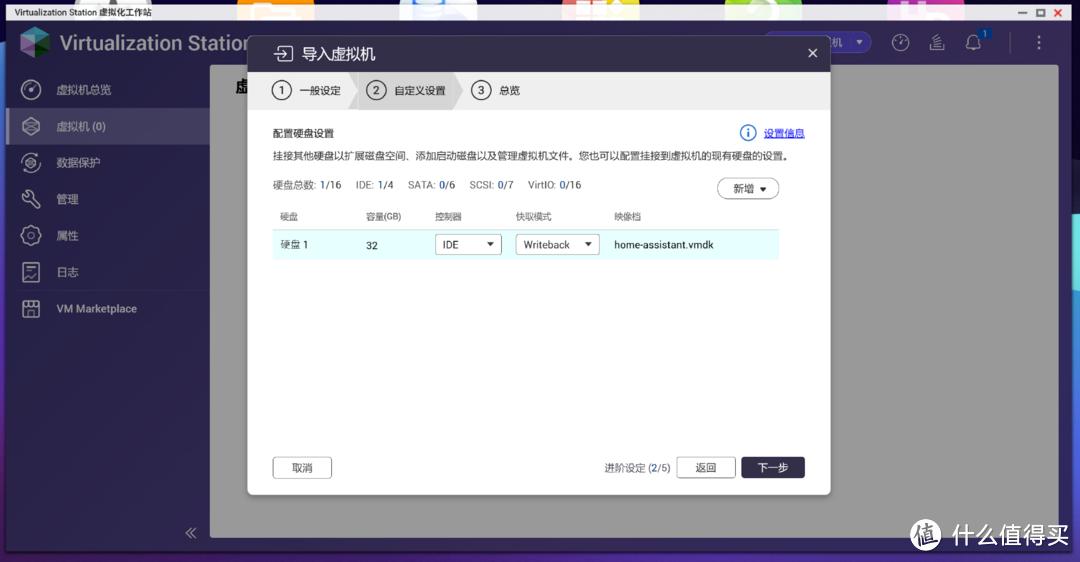The width and height of the screenshot is (1080, 562).
Task: Click the overview gauge icon in sidebar
Action: (31, 90)
